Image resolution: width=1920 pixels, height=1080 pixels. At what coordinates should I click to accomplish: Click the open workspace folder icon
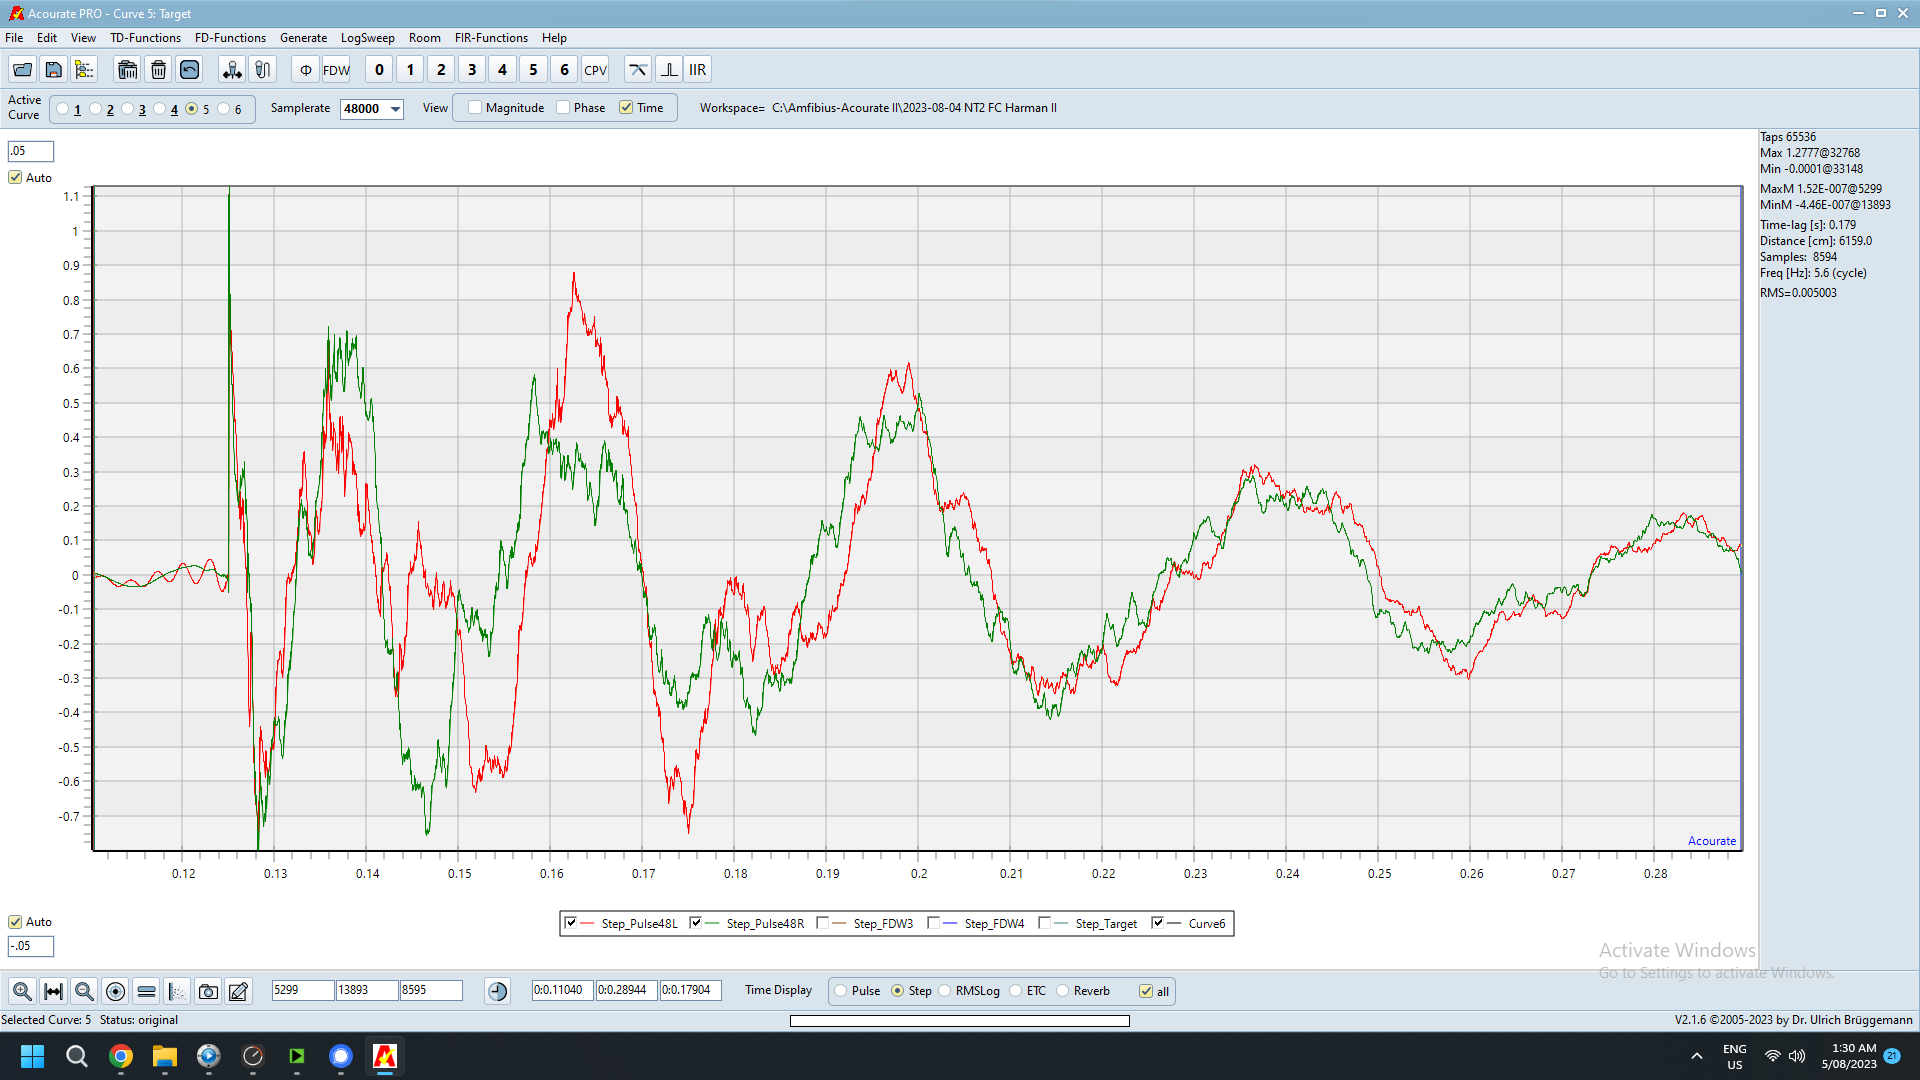(22, 70)
